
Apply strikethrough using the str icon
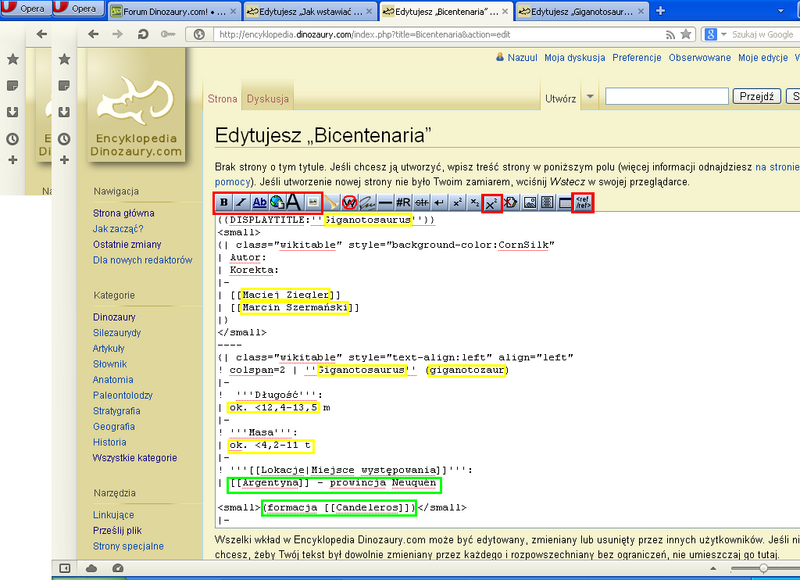(x=421, y=203)
